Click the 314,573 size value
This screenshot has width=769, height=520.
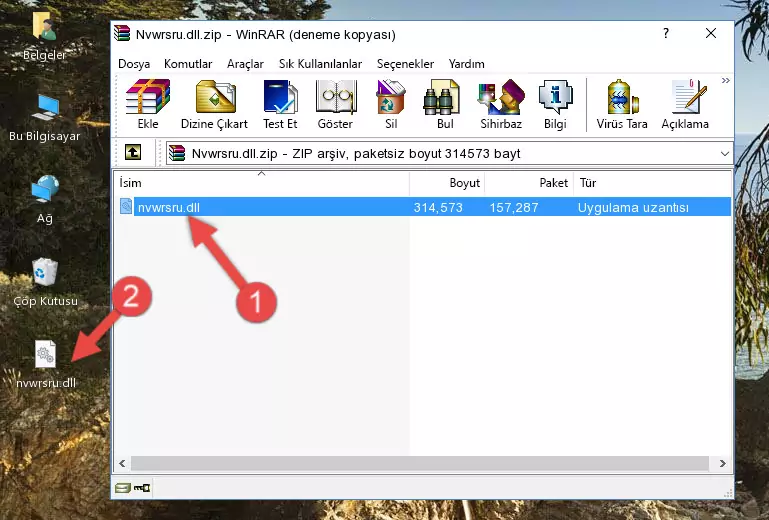[x=438, y=208]
